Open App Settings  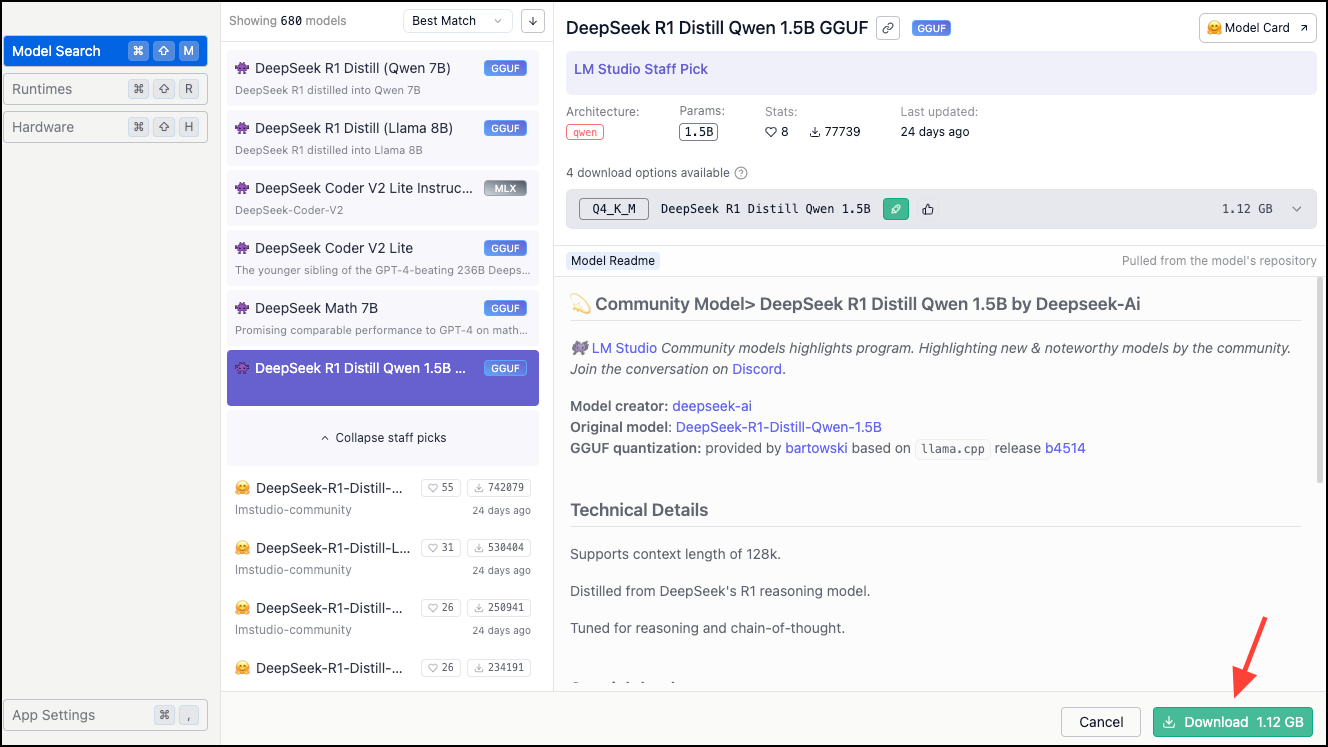coord(105,715)
